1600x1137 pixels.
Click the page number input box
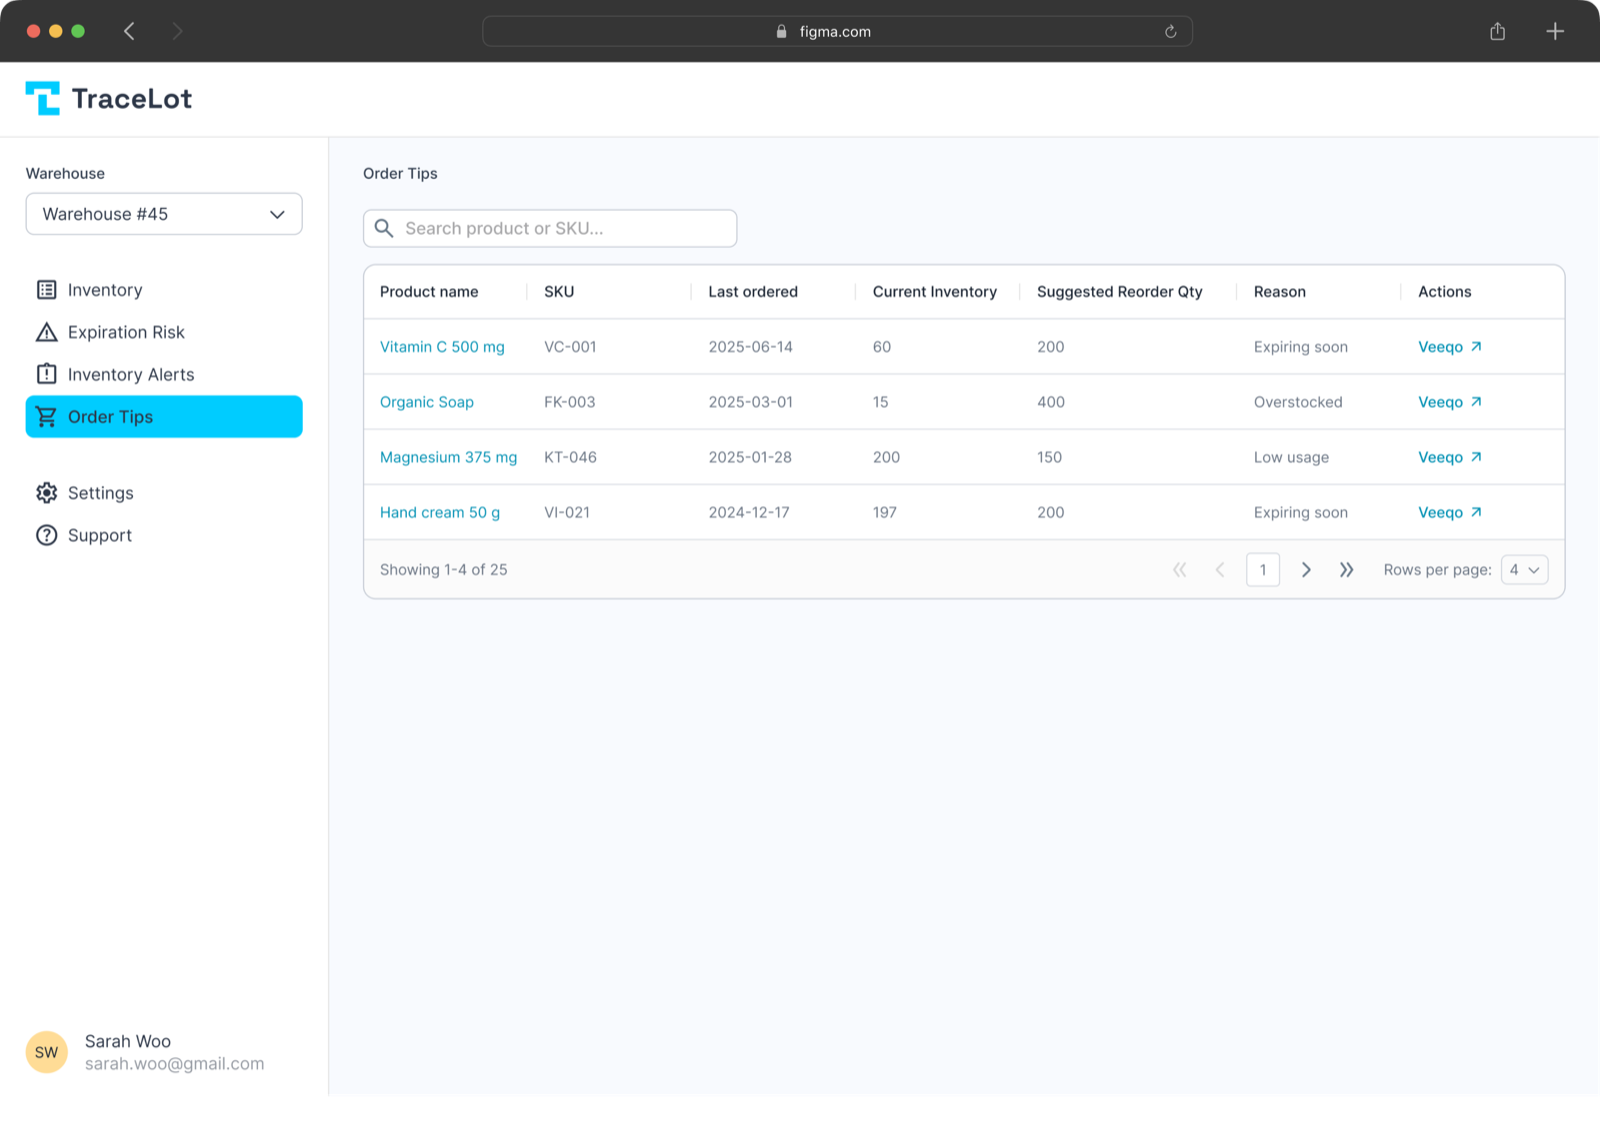pos(1263,569)
